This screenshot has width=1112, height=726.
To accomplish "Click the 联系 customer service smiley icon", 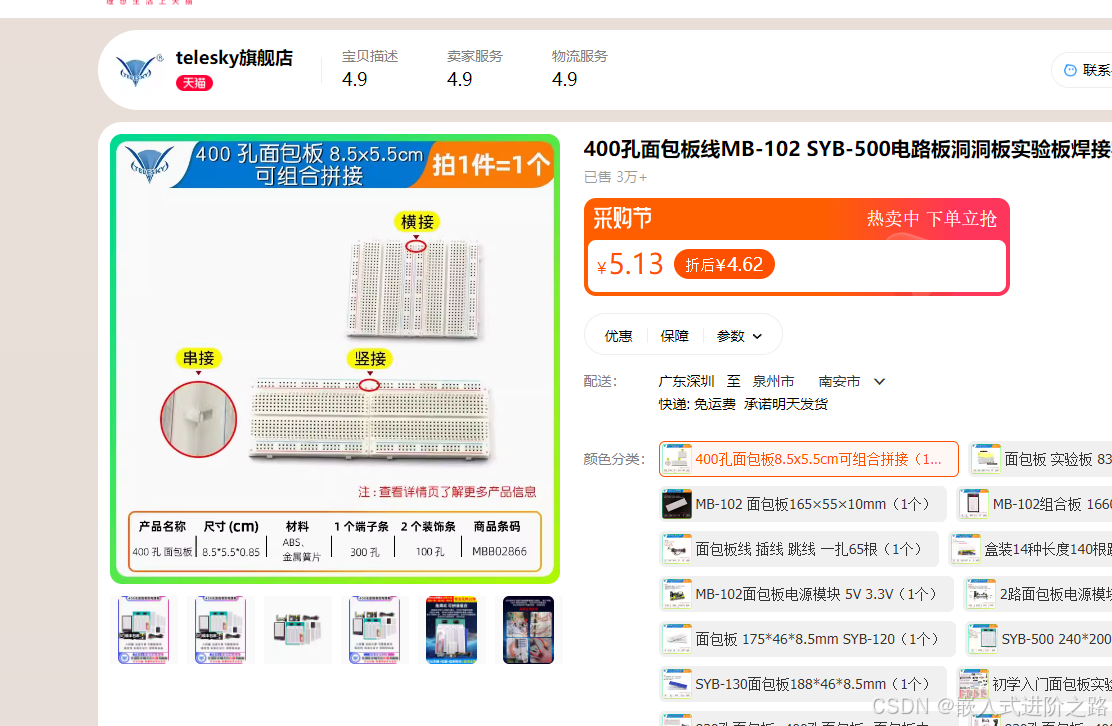I will (x=1070, y=70).
